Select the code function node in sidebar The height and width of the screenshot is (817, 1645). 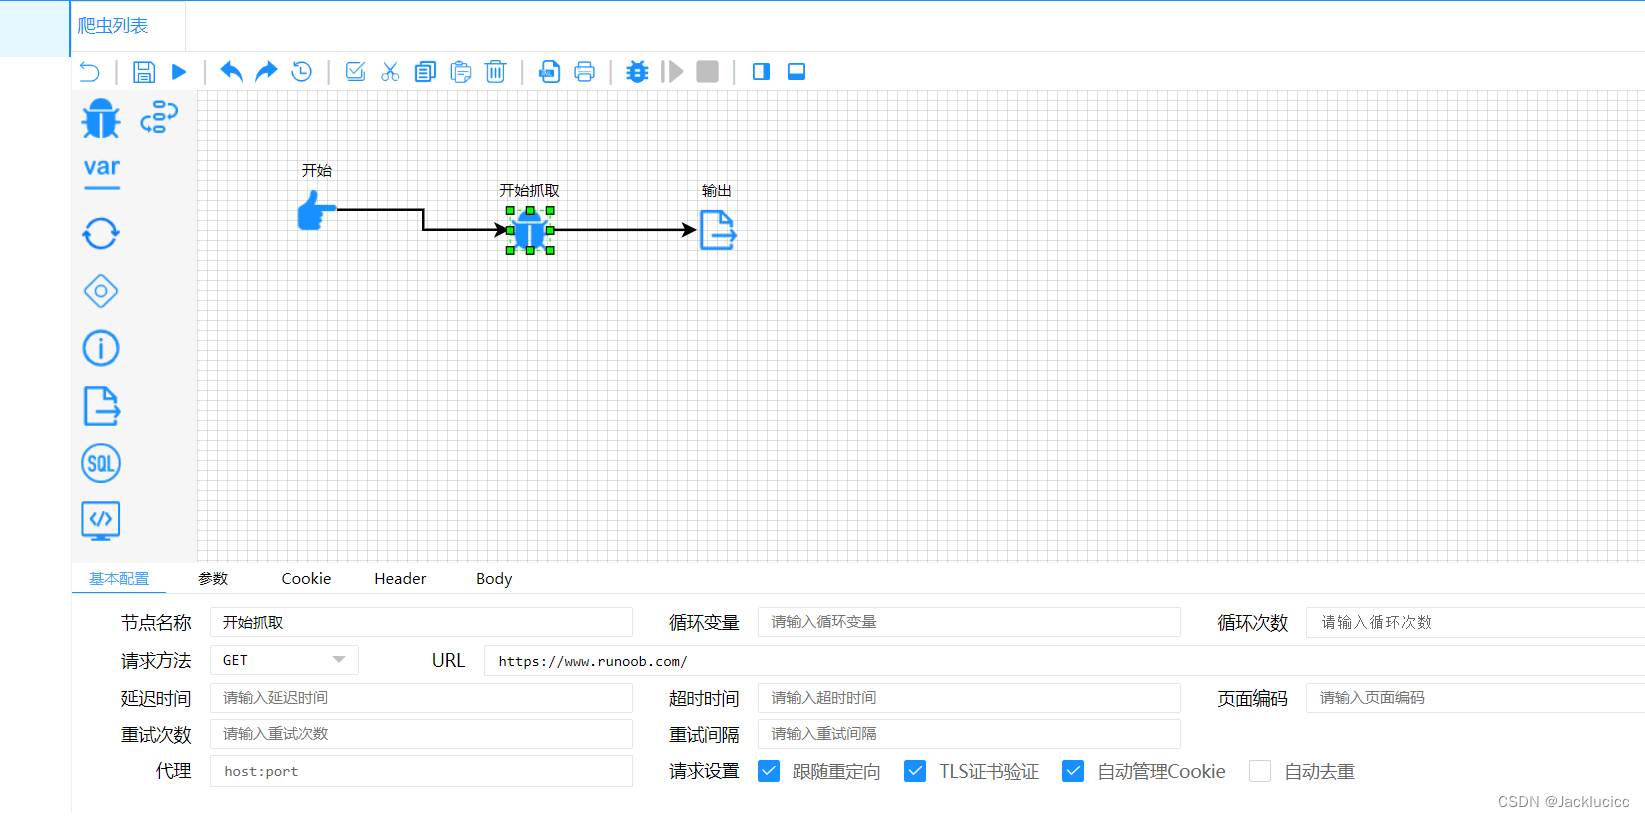point(101,520)
